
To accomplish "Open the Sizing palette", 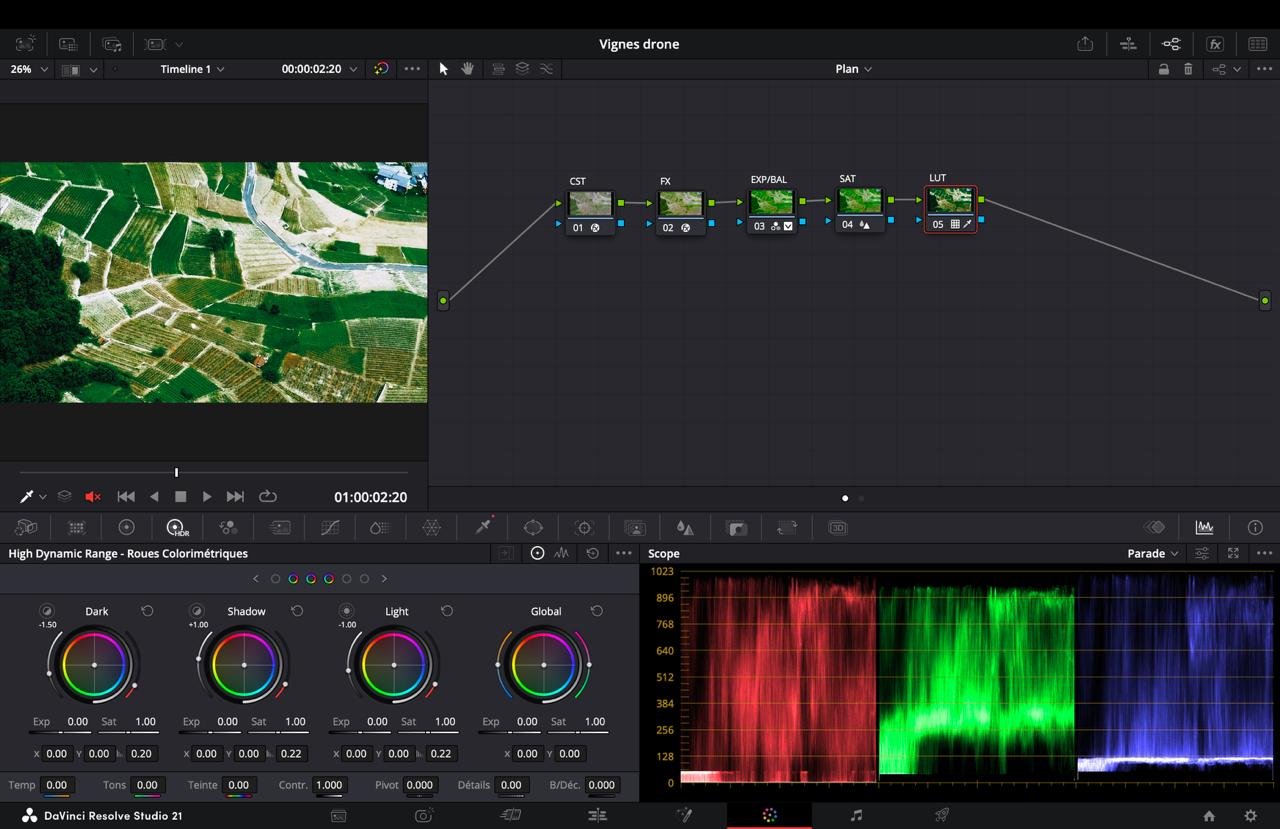I will tap(787, 528).
